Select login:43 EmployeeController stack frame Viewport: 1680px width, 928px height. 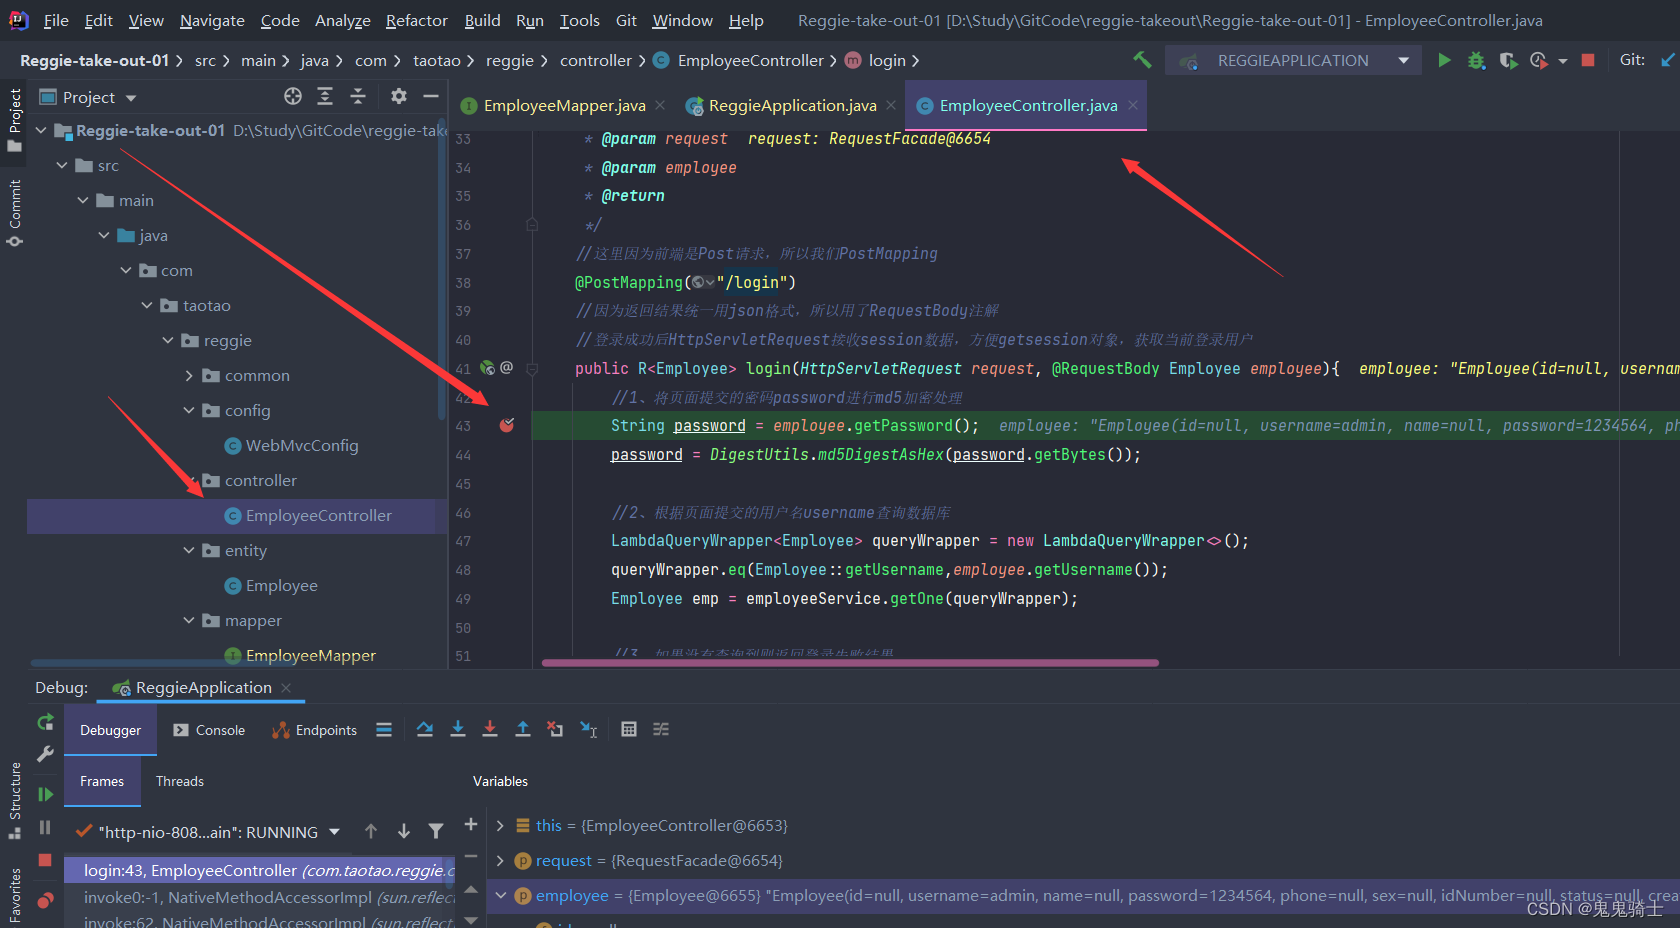[x=260, y=871]
